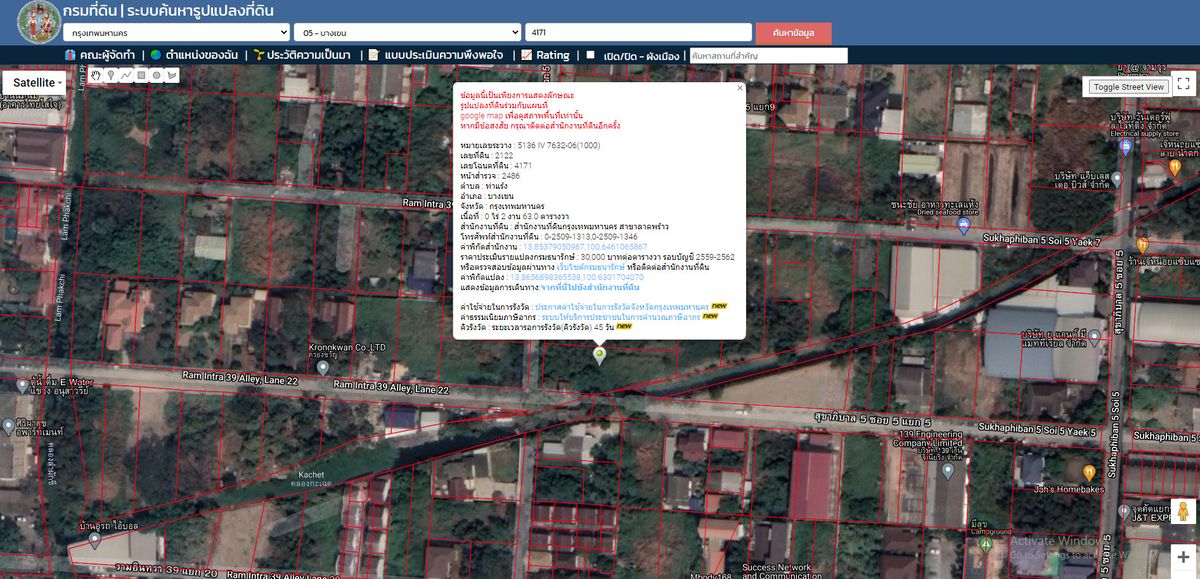
Task: Select the marker drawing tool
Action: (111, 75)
